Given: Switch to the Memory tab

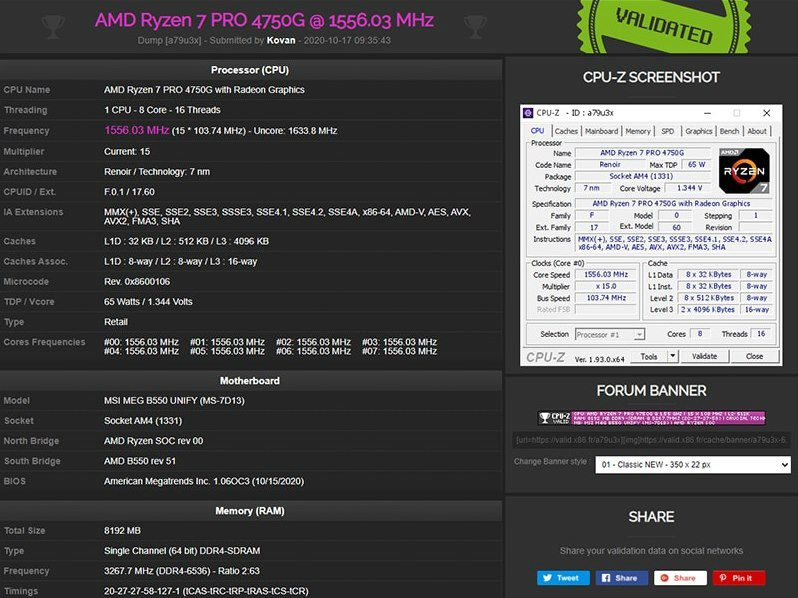Looking at the screenshot, I should (x=638, y=131).
